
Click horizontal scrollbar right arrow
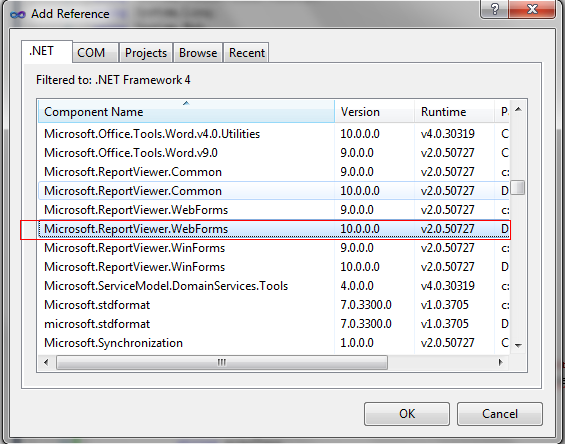[501, 362]
